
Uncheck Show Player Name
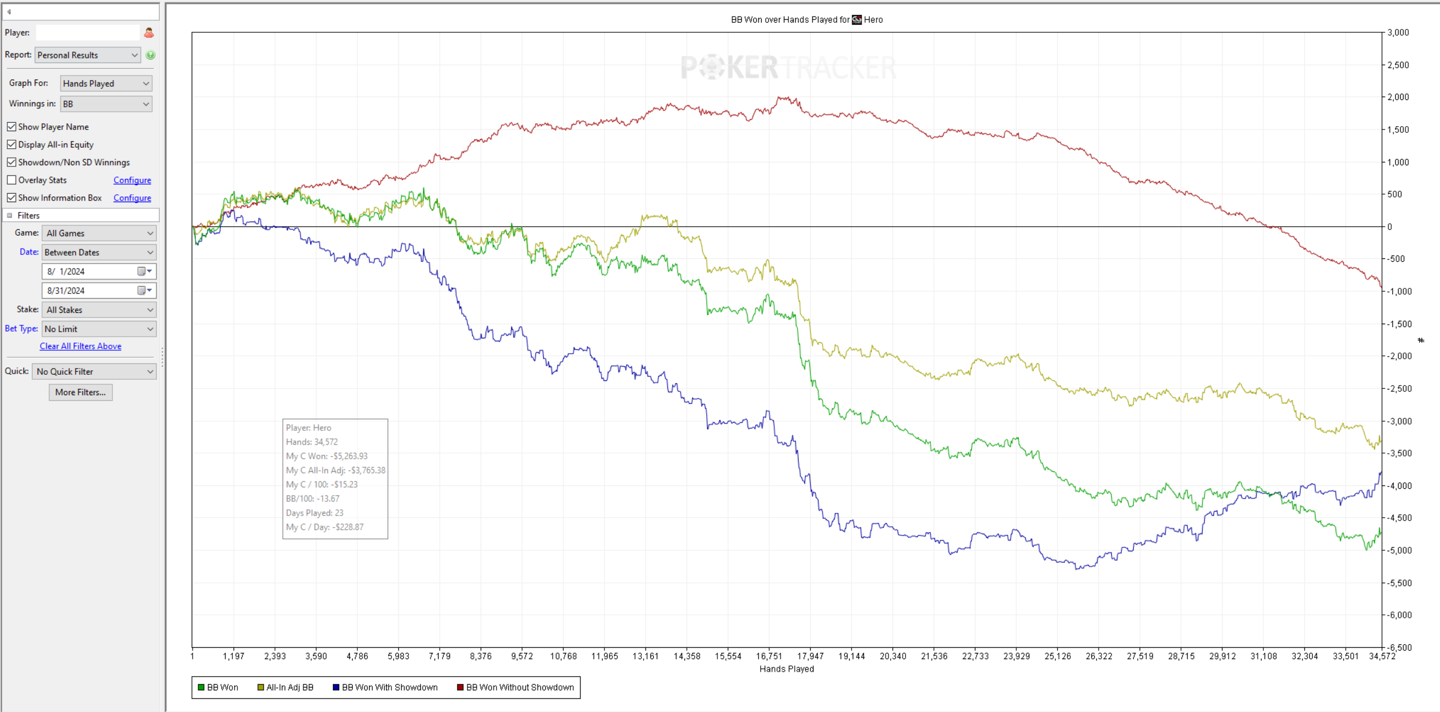point(12,127)
